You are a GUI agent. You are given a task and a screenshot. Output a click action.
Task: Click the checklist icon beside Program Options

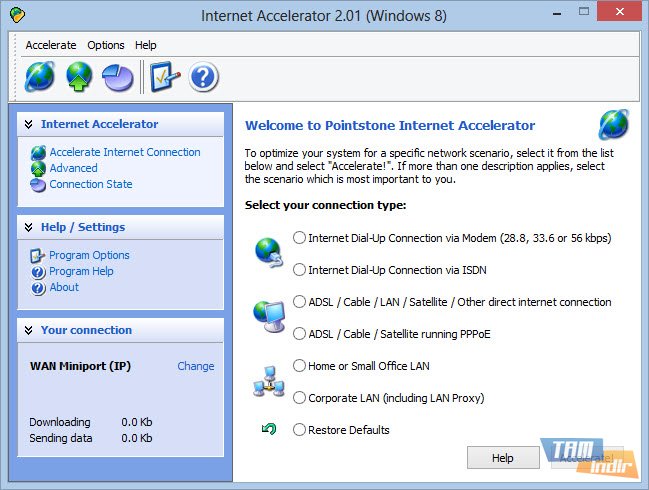pyautogui.click(x=37, y=255)
